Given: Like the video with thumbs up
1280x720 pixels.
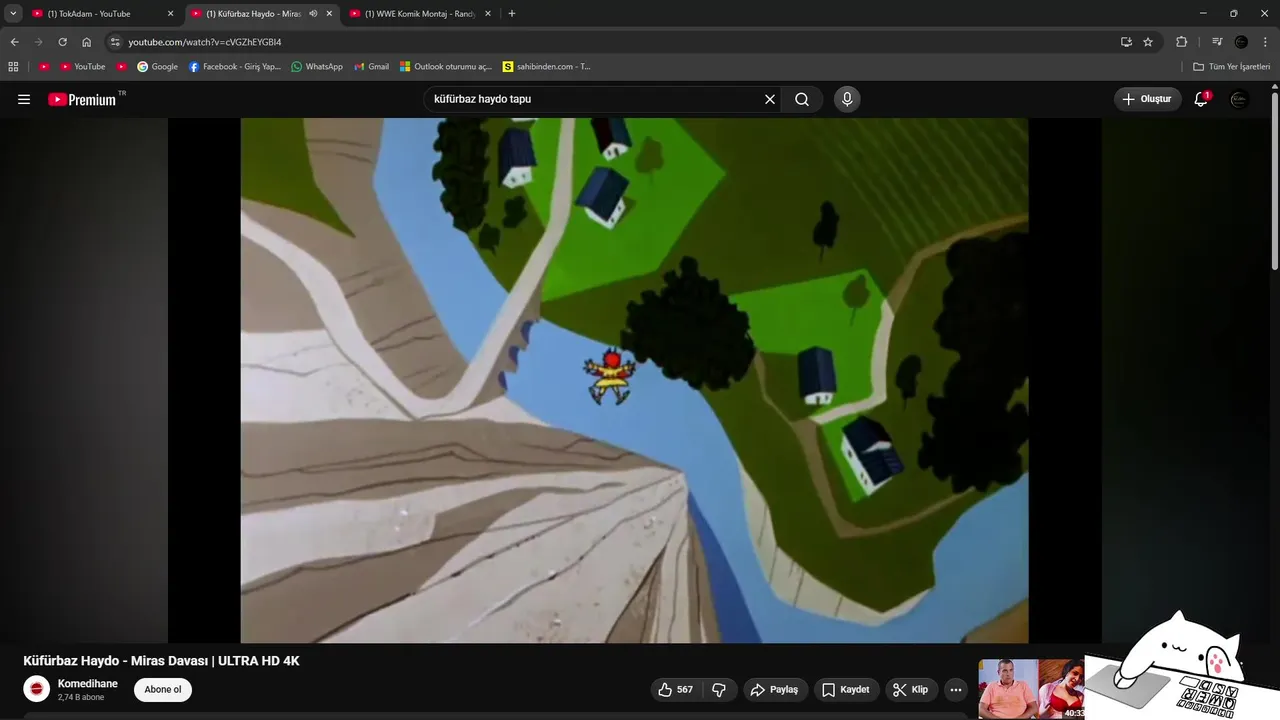Looking at the screenshot, I should pos(675,689).
